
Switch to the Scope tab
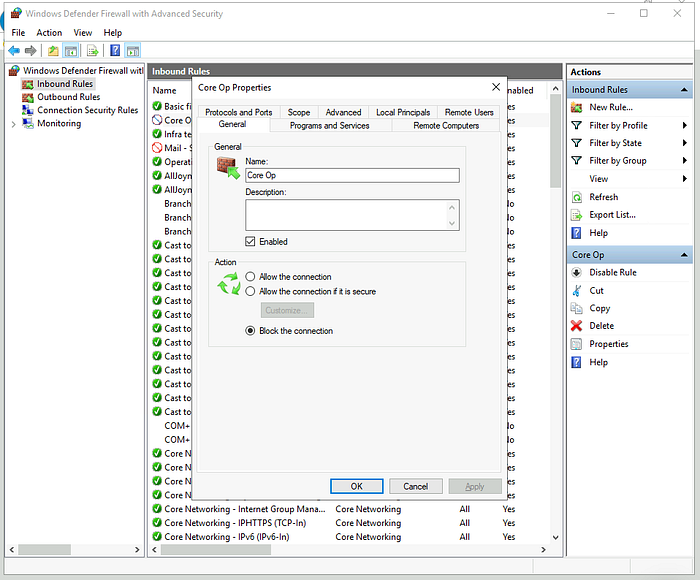(299, 113)
